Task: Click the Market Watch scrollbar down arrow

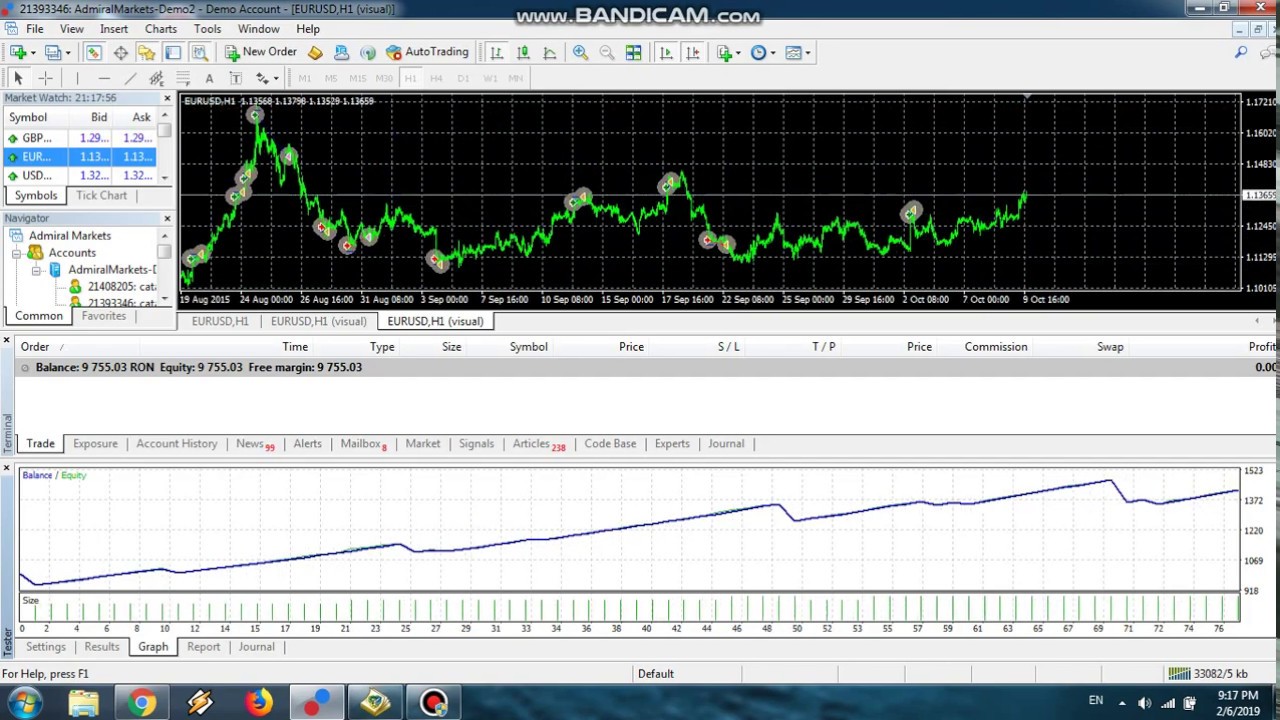Action: pos(165,180)
